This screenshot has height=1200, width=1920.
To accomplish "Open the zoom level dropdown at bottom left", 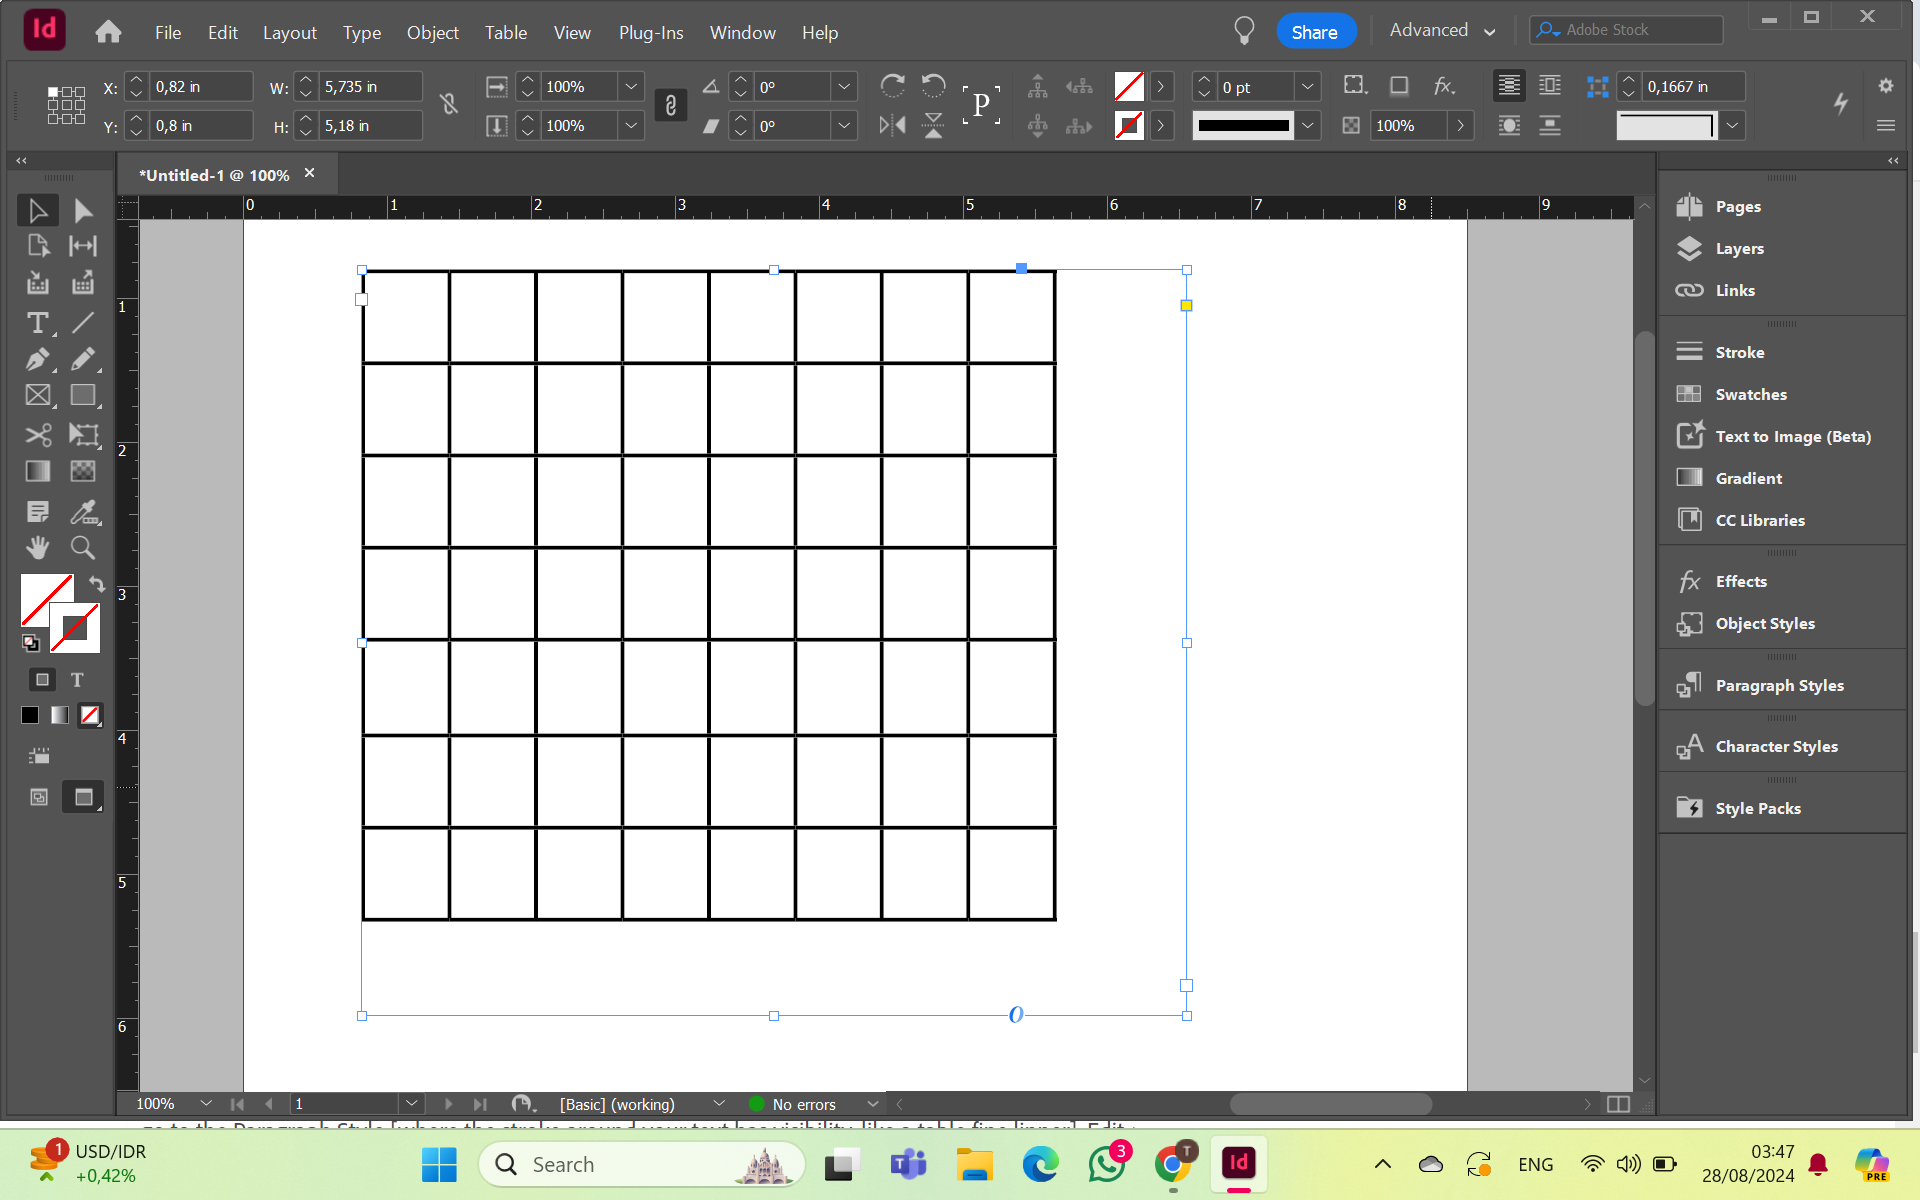I will tap(206, 1104).
